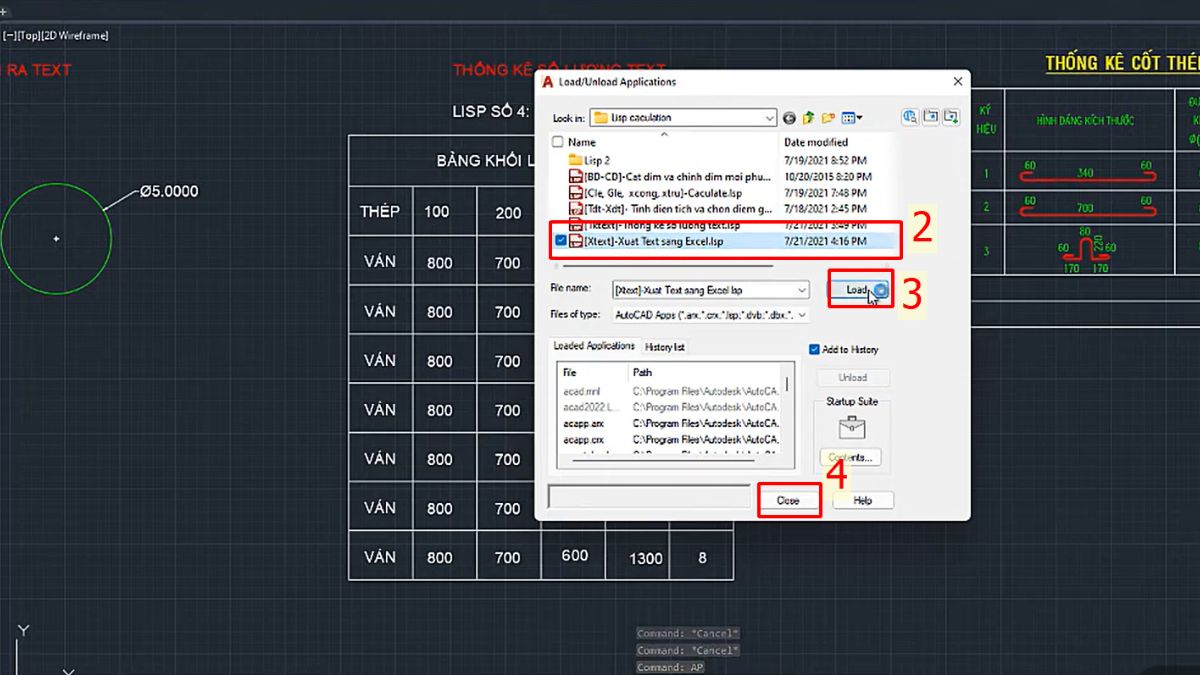Click the Startup Suite briefcase icon
The height and width of the screenshot is (675, 1200).
tap(851, 427)
